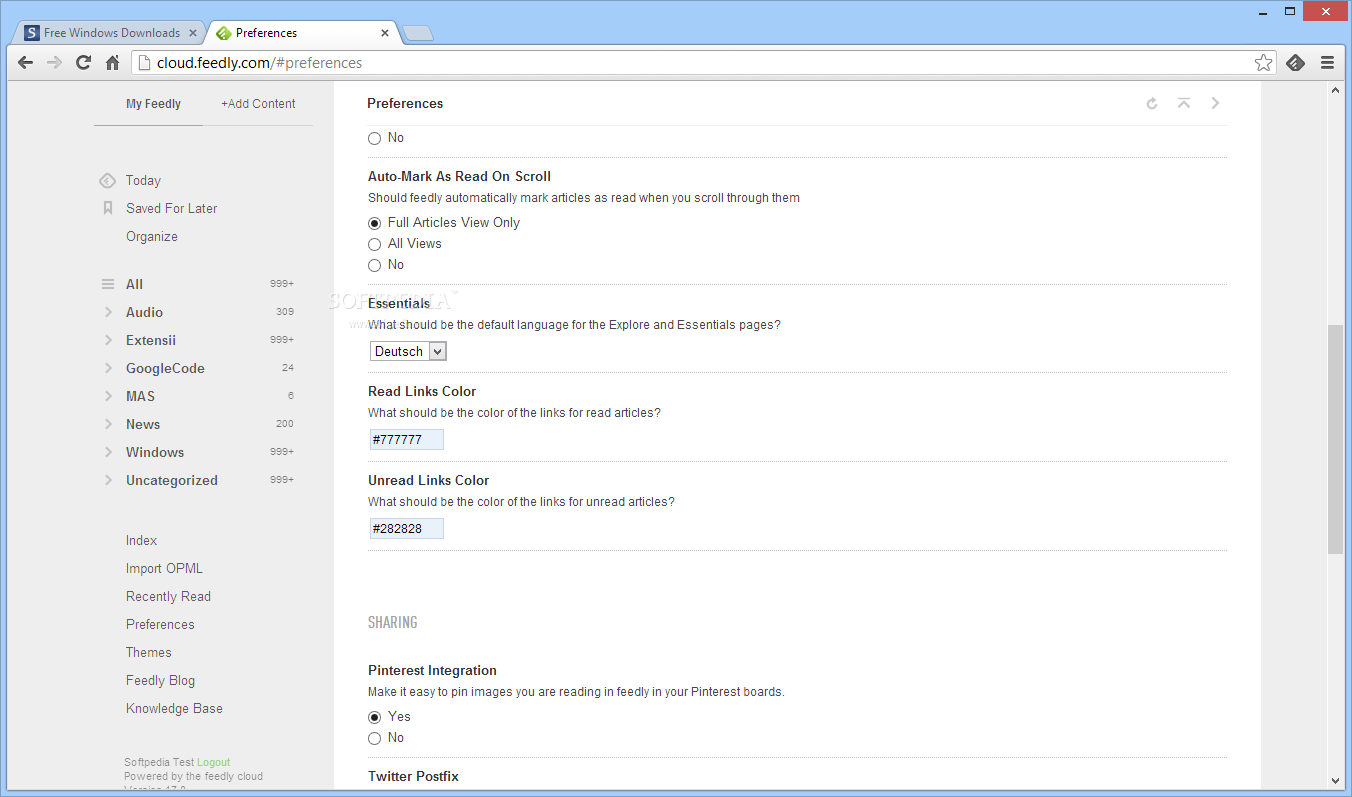Click the Auto-Mark As Read On Scroll heading

coord(459,176)
